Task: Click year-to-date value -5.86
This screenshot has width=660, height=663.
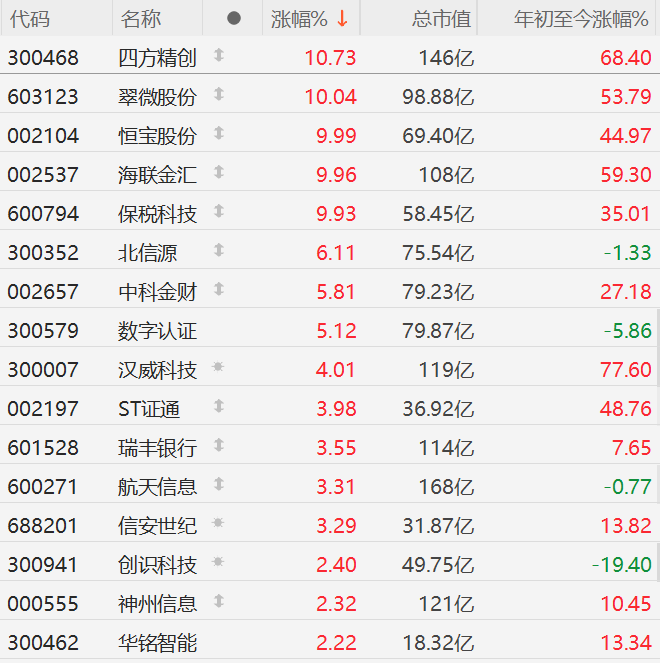Action: click(628, 331)
